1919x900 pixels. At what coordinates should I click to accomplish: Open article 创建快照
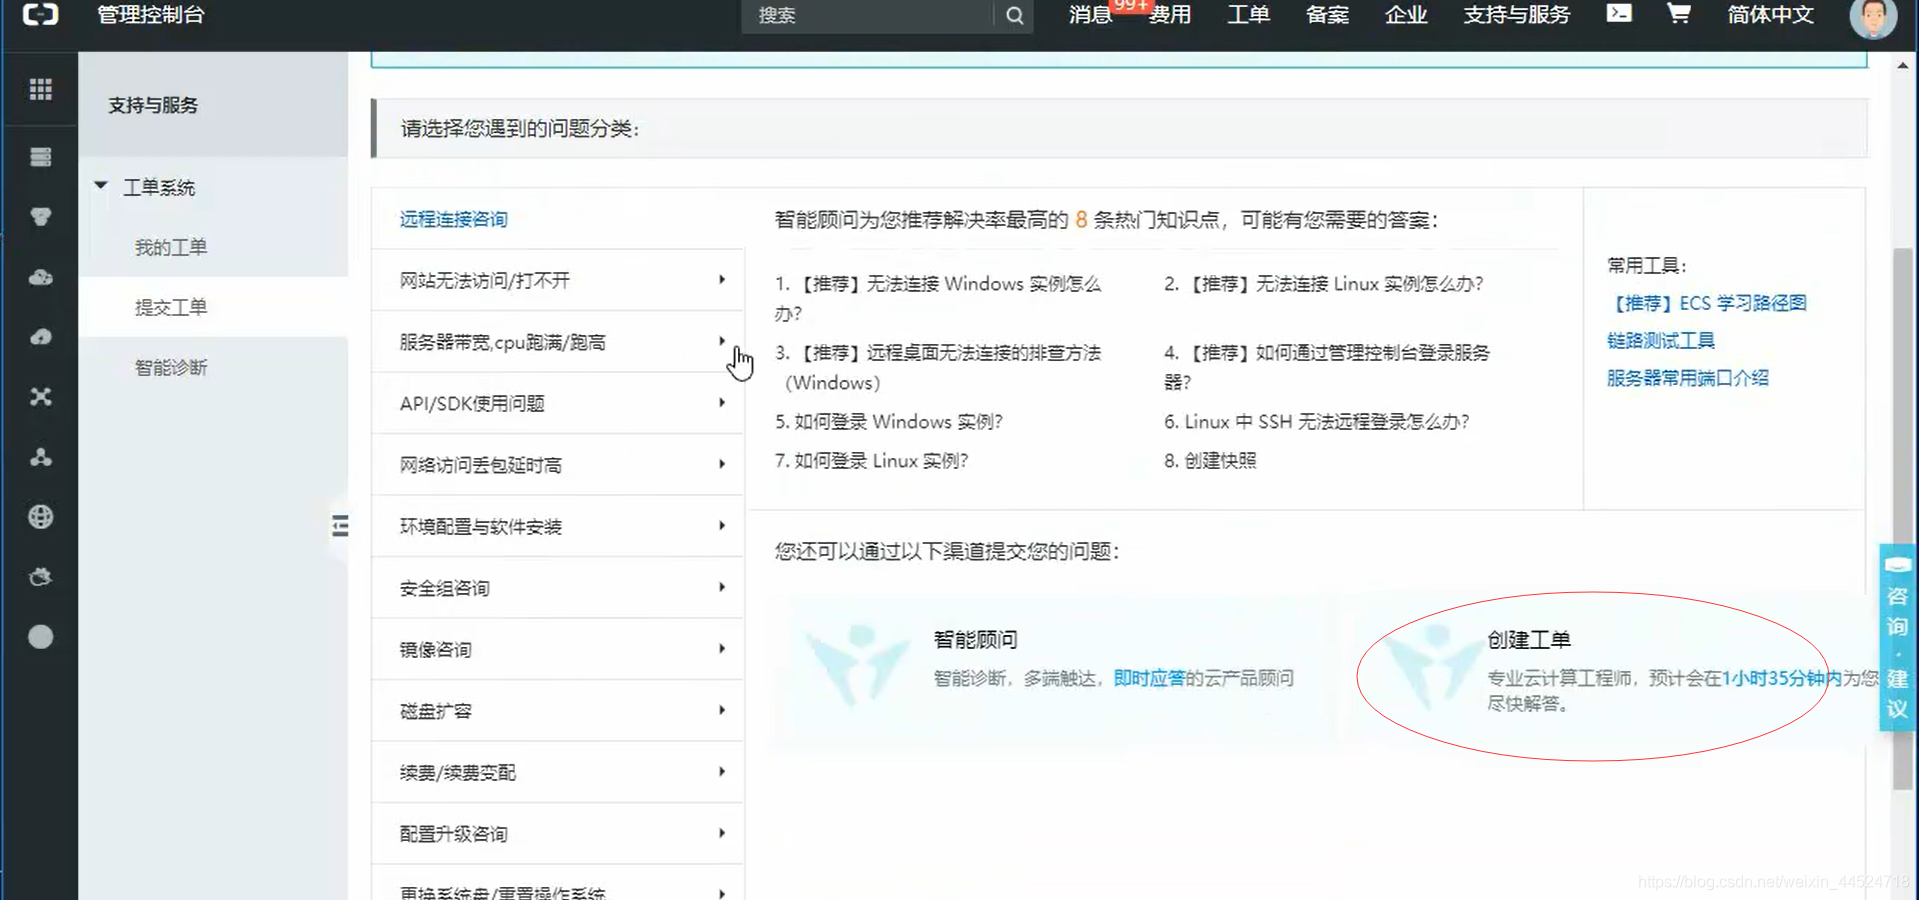coord(1210,461)
